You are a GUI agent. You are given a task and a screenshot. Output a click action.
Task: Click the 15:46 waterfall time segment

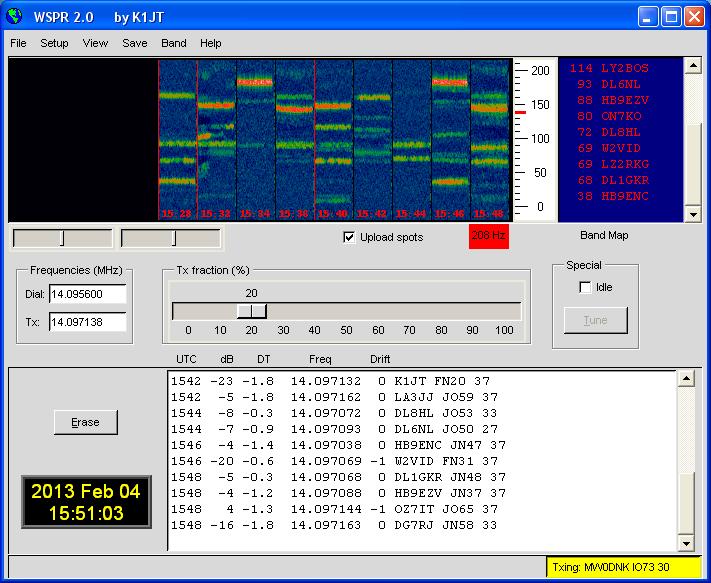(450, 138)
